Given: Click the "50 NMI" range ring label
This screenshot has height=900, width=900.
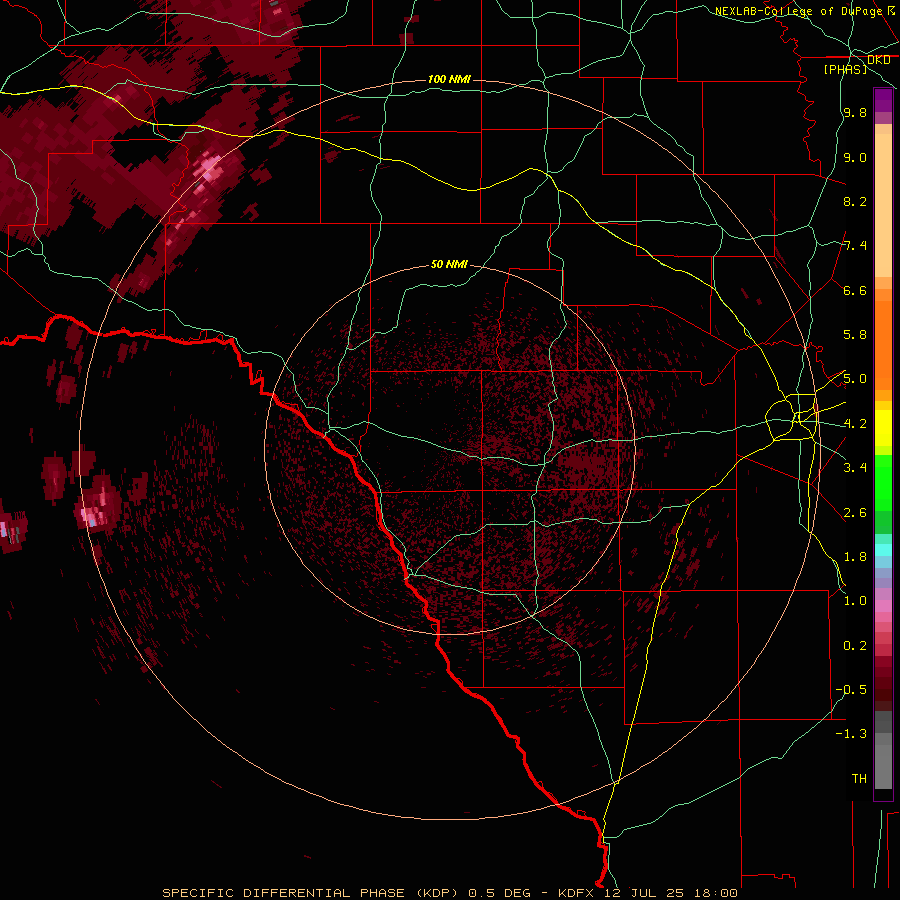Looking at the screenshot, I should 449,264.
